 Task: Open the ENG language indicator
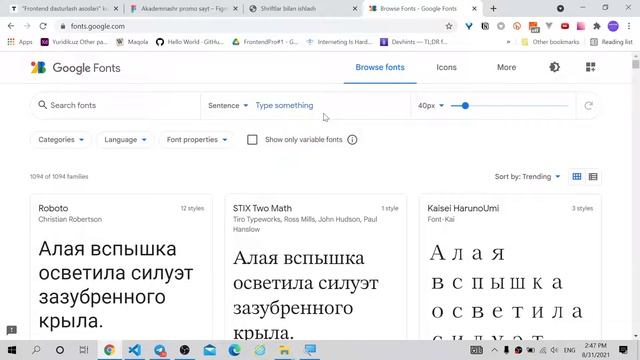tap(569, 350)
